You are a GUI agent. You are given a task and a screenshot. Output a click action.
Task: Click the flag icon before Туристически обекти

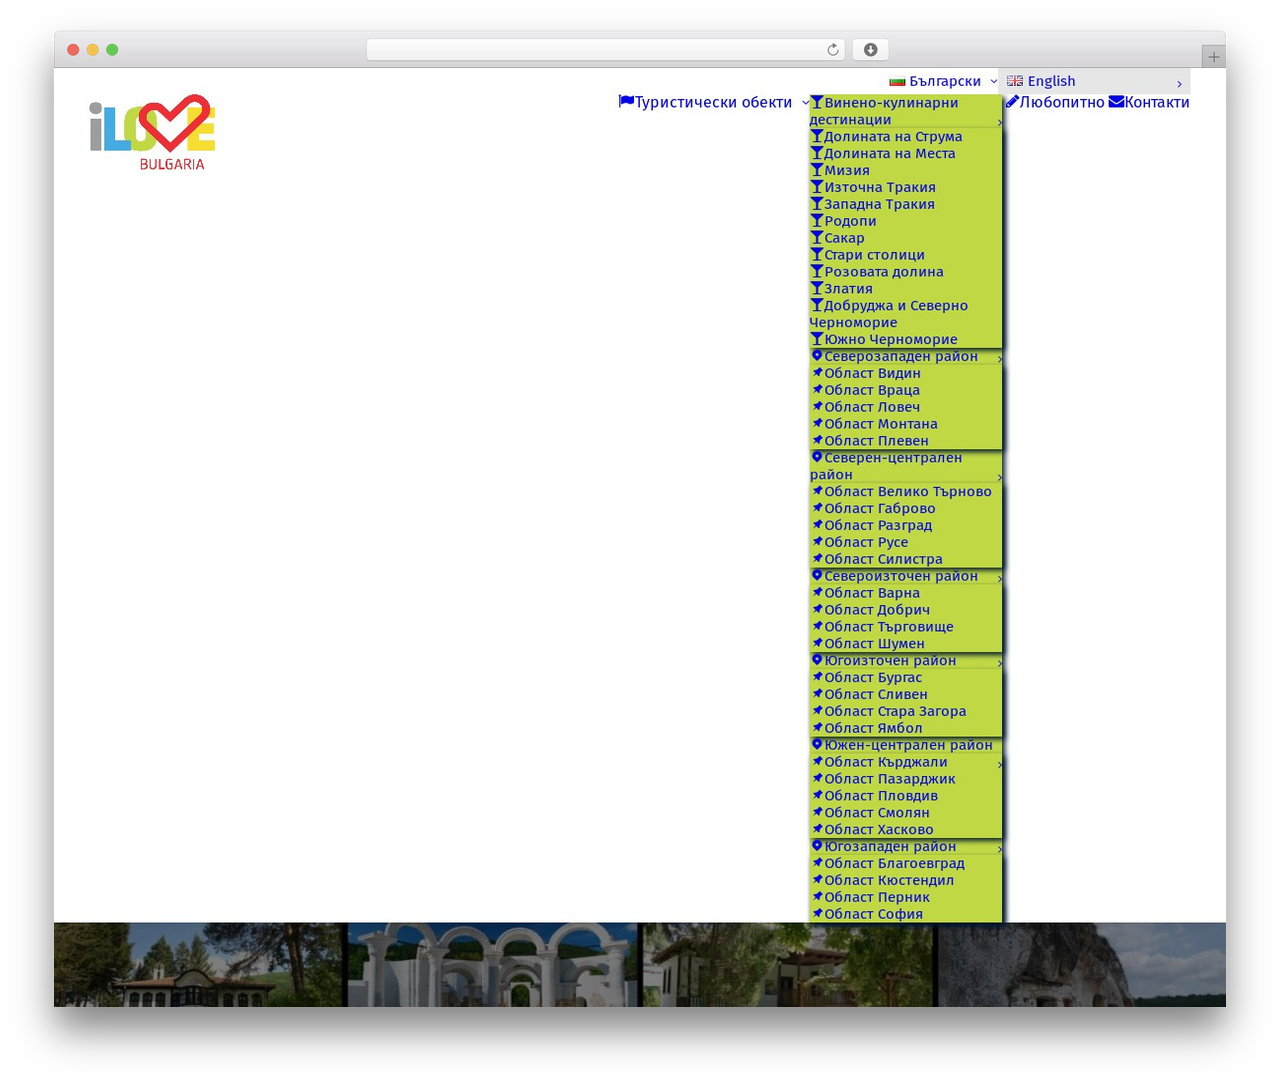(626, 101)
